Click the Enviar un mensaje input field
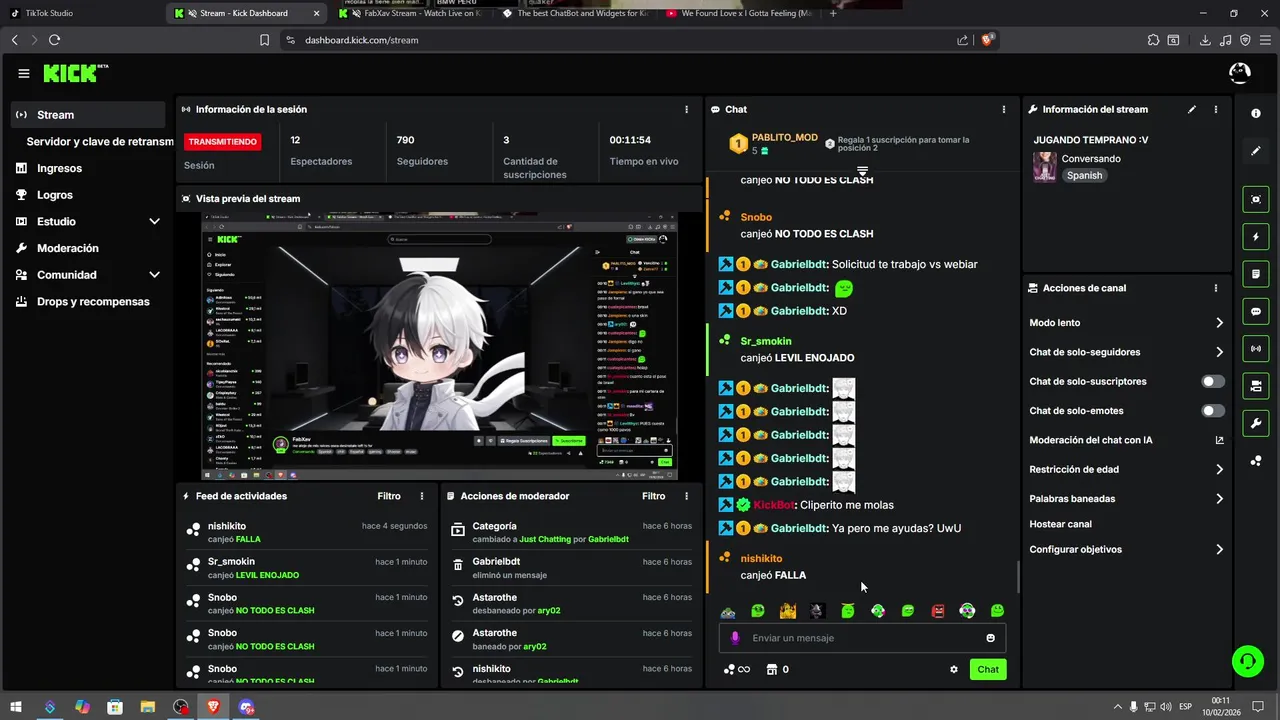 (x=863, y=638)
